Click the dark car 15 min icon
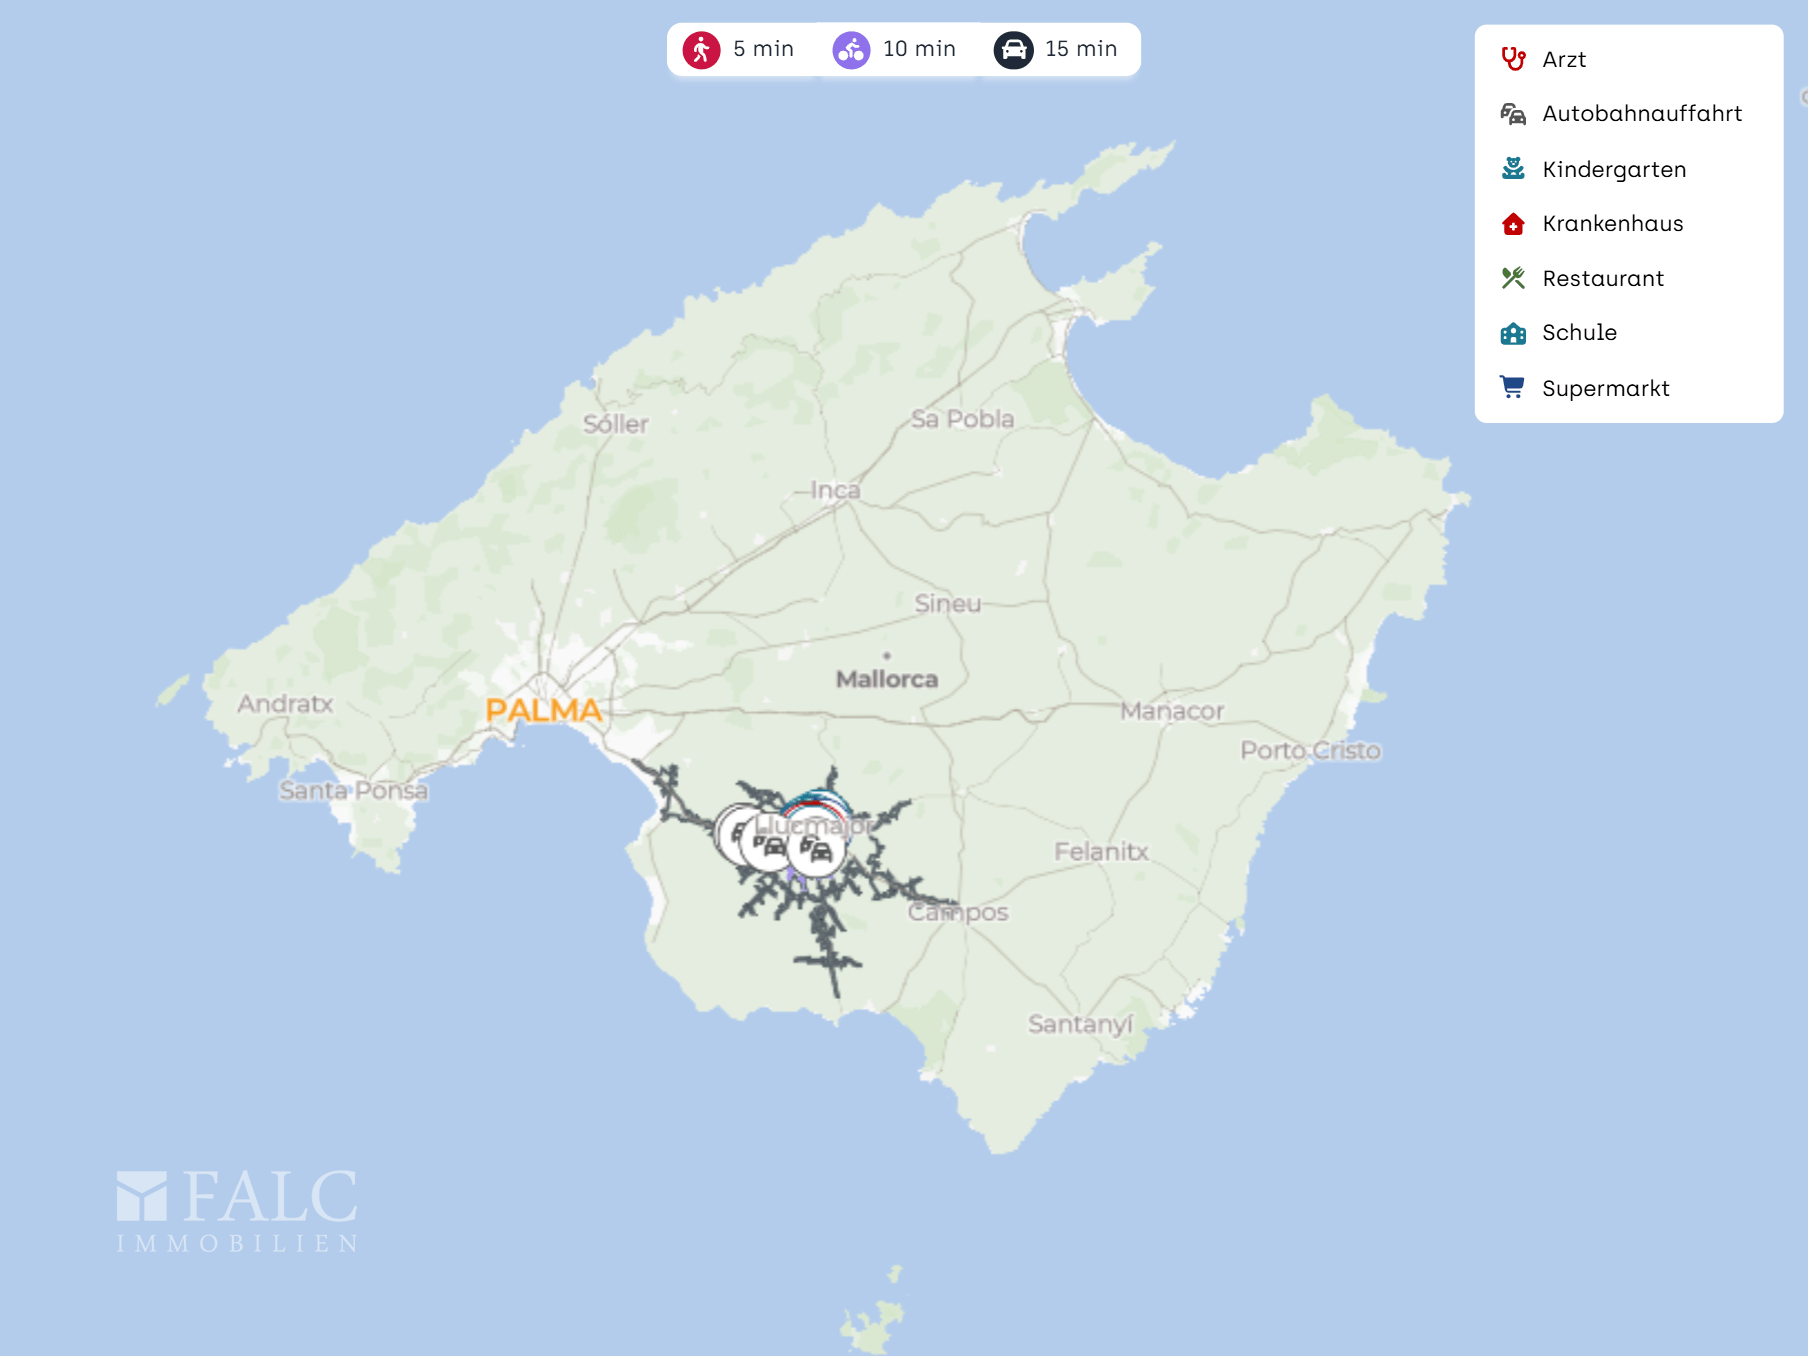1808x1356 pixels. click(x=1013, y=50)
